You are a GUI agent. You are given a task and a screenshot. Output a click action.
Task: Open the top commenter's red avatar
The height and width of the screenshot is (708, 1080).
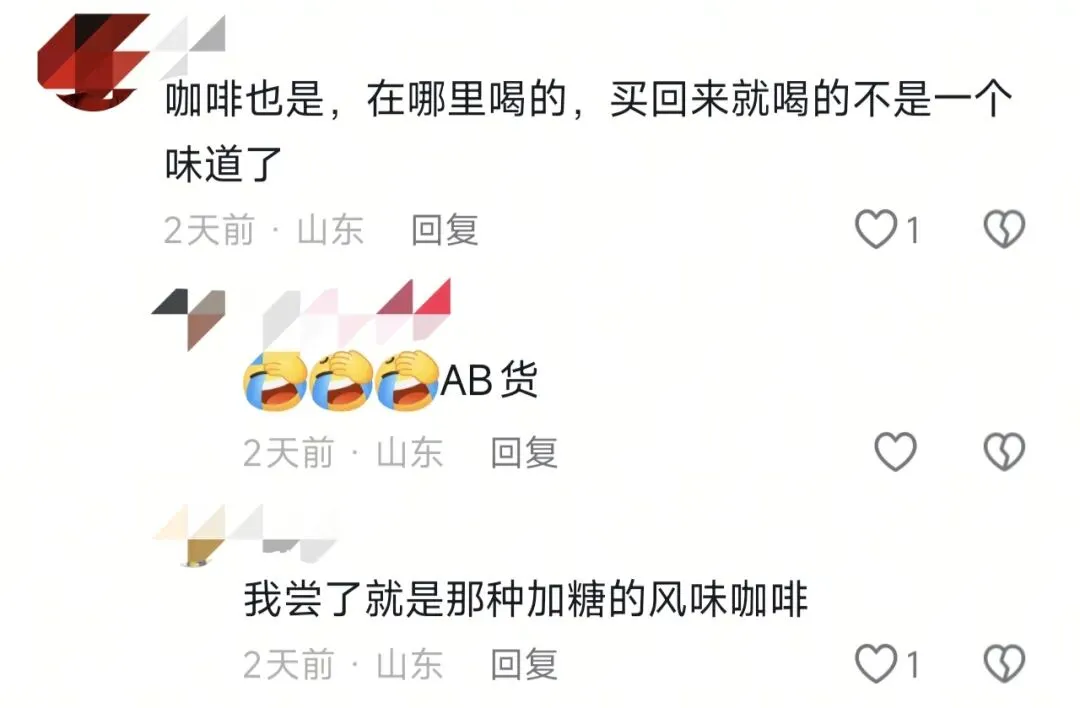93,62
